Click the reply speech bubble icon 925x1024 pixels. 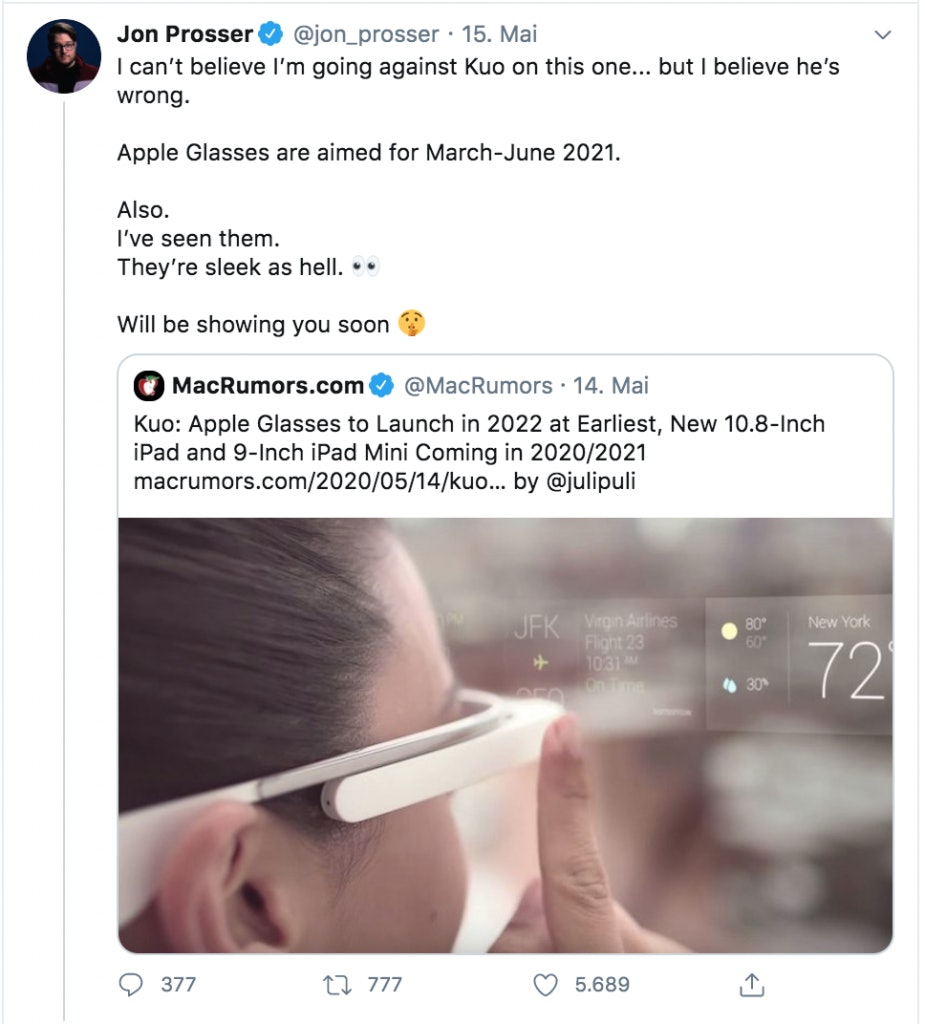pyautogui.click(x=131, y=985)
